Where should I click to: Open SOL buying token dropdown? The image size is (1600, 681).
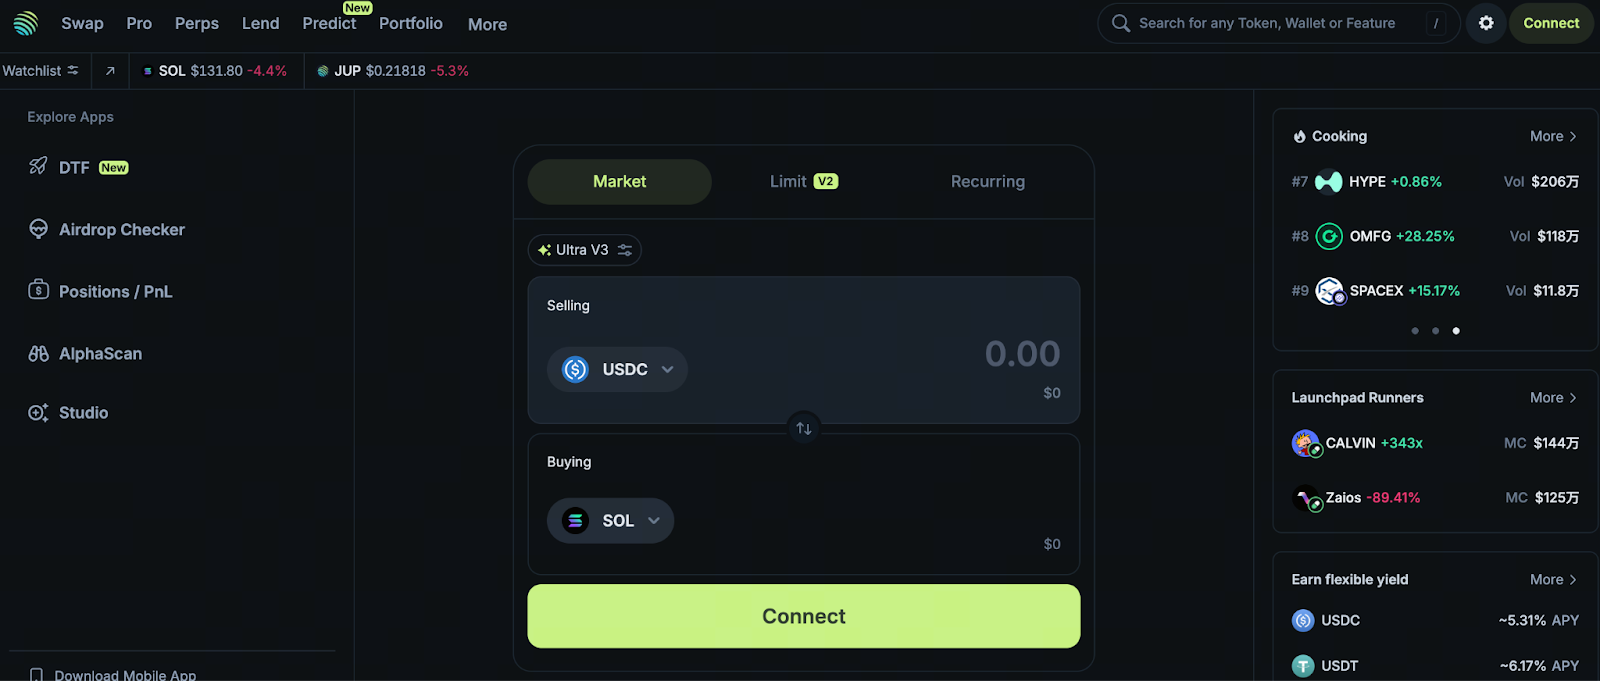[610, 521]
